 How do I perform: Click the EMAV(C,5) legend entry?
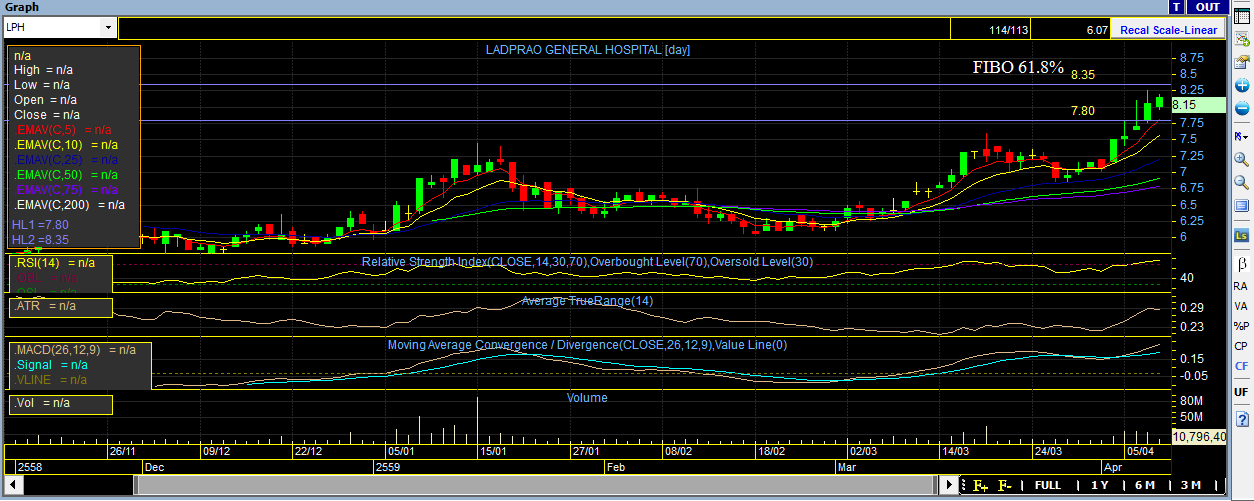click(x=63, y=130)
